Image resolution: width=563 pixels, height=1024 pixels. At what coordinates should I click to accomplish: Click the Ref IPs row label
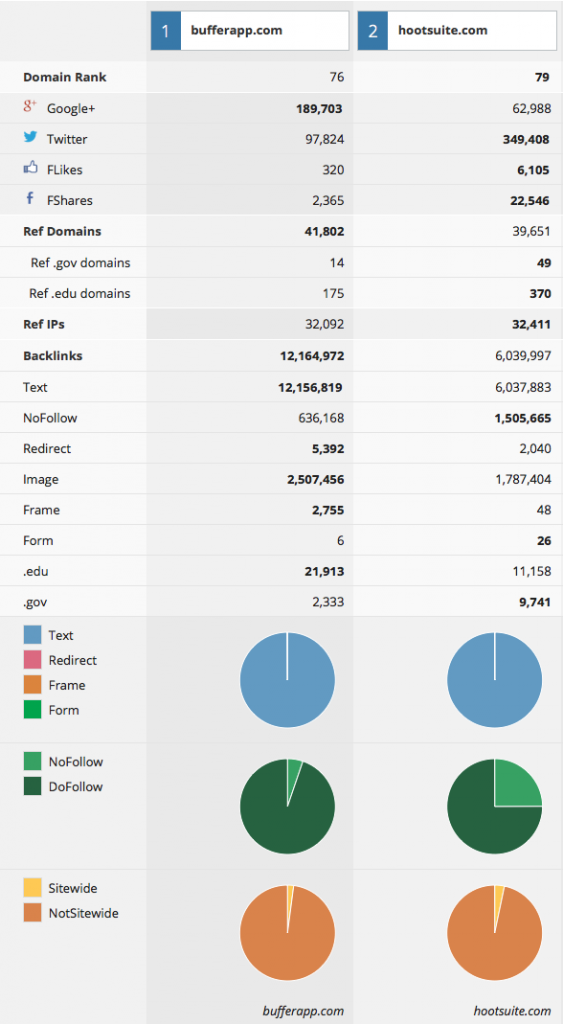(x=44, y=325)
